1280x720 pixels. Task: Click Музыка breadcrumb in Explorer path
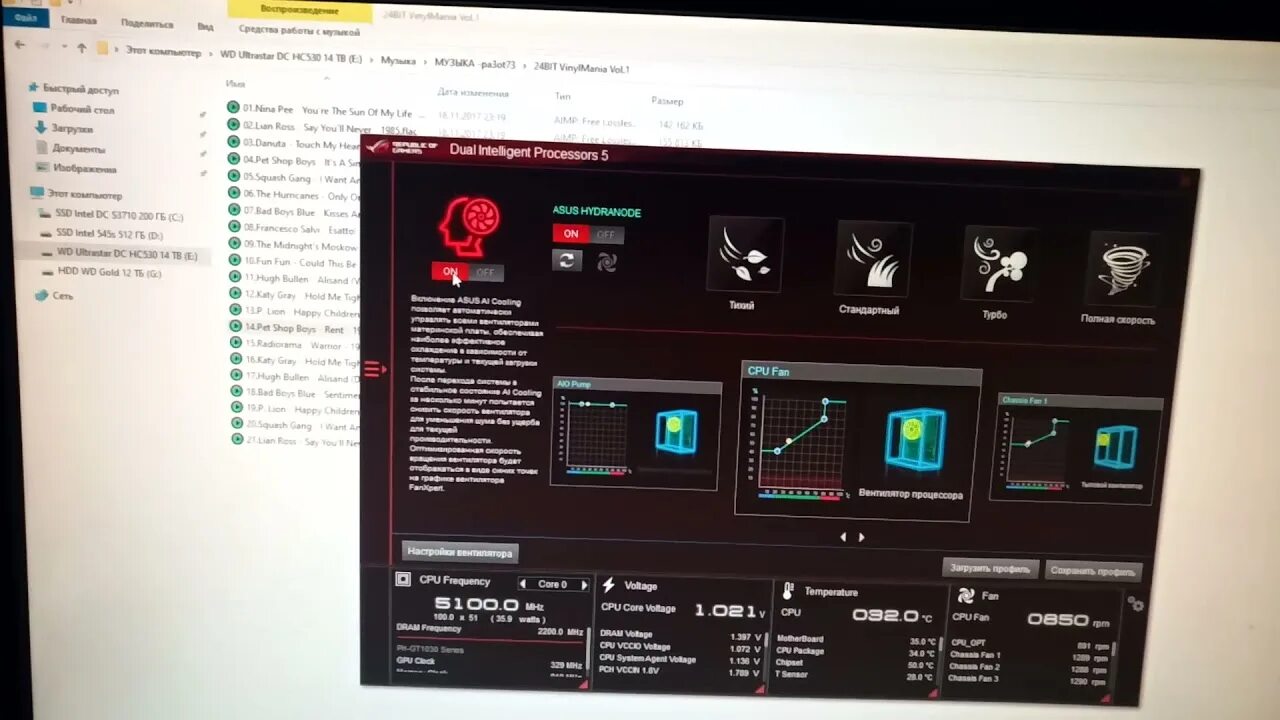[x=398, y=60]
